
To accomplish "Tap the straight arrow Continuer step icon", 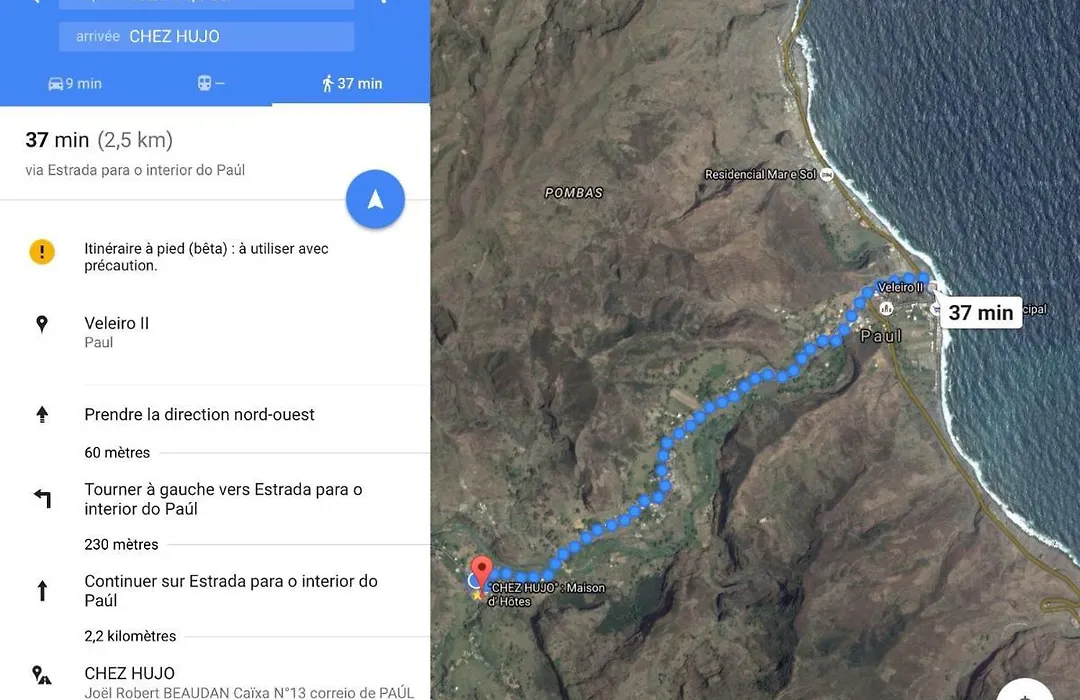I will [42, 590].
